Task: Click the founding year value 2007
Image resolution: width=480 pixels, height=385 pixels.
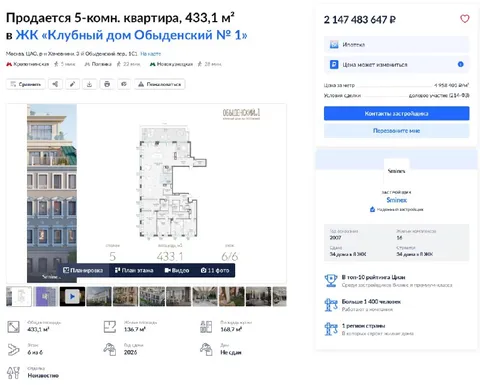Action: pyautogui.click(x=335, y=238)
